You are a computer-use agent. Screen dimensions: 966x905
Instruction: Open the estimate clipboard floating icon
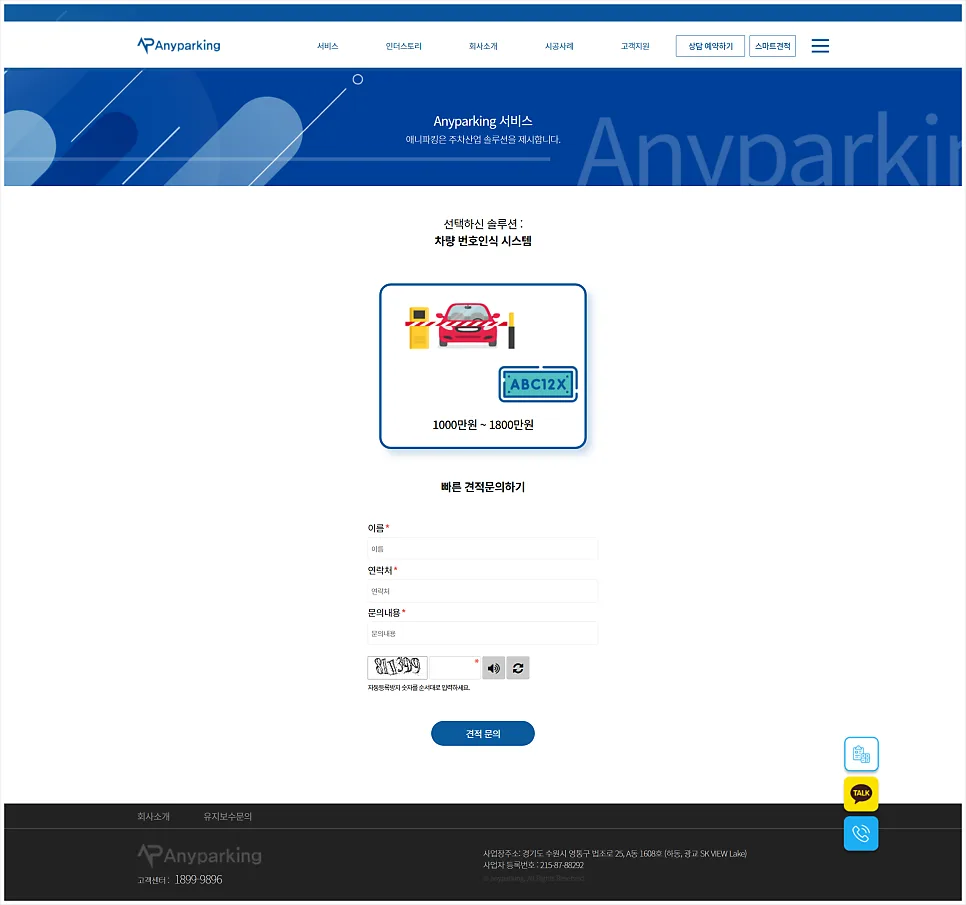(x=861, y=754)
